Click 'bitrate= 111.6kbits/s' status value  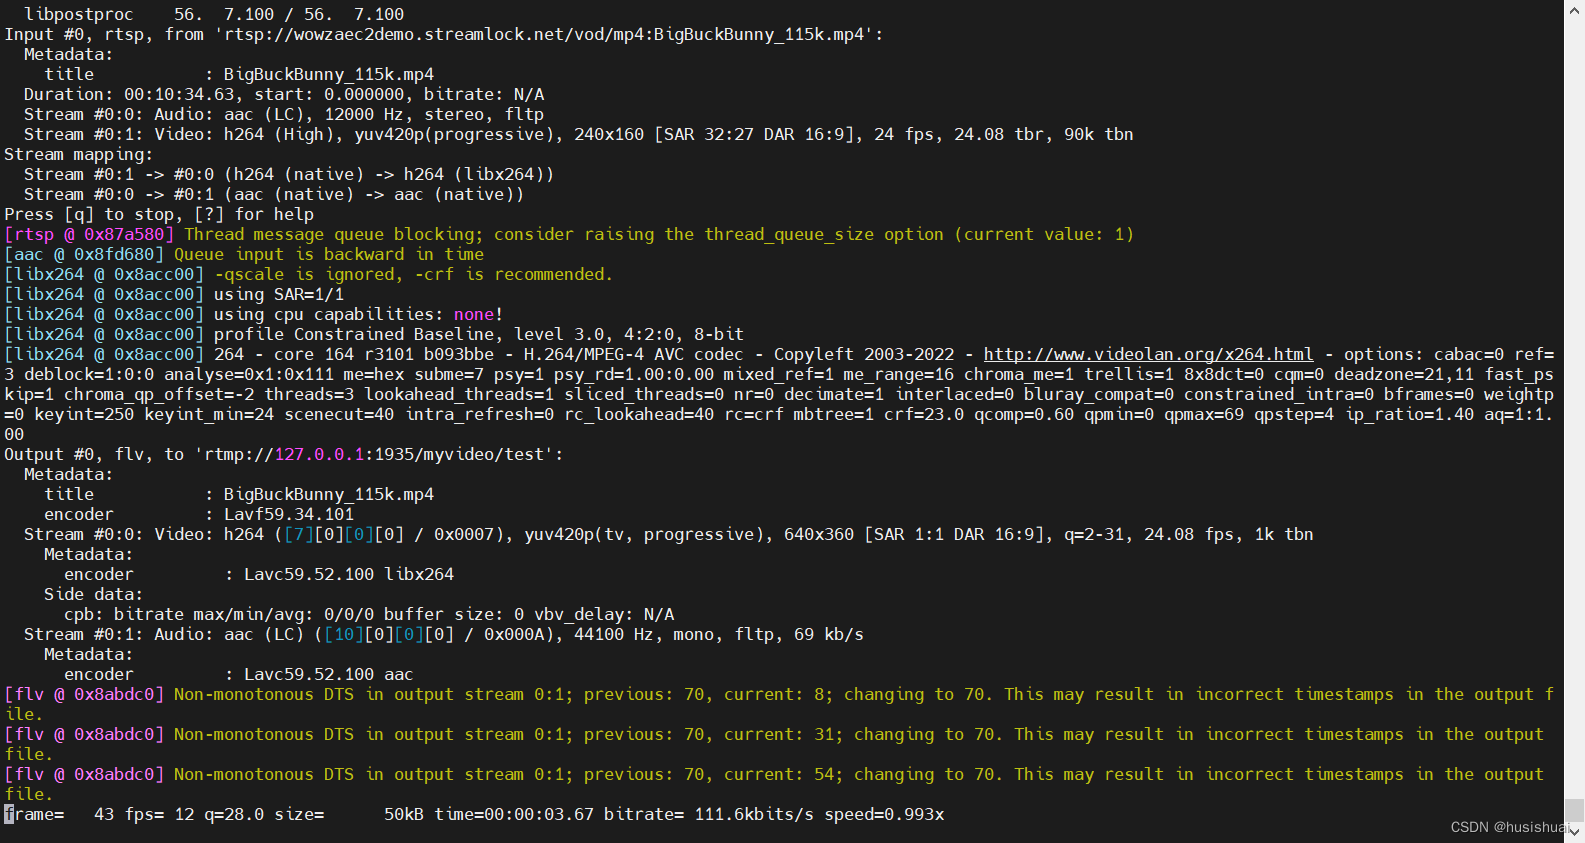tap(709, 814)
